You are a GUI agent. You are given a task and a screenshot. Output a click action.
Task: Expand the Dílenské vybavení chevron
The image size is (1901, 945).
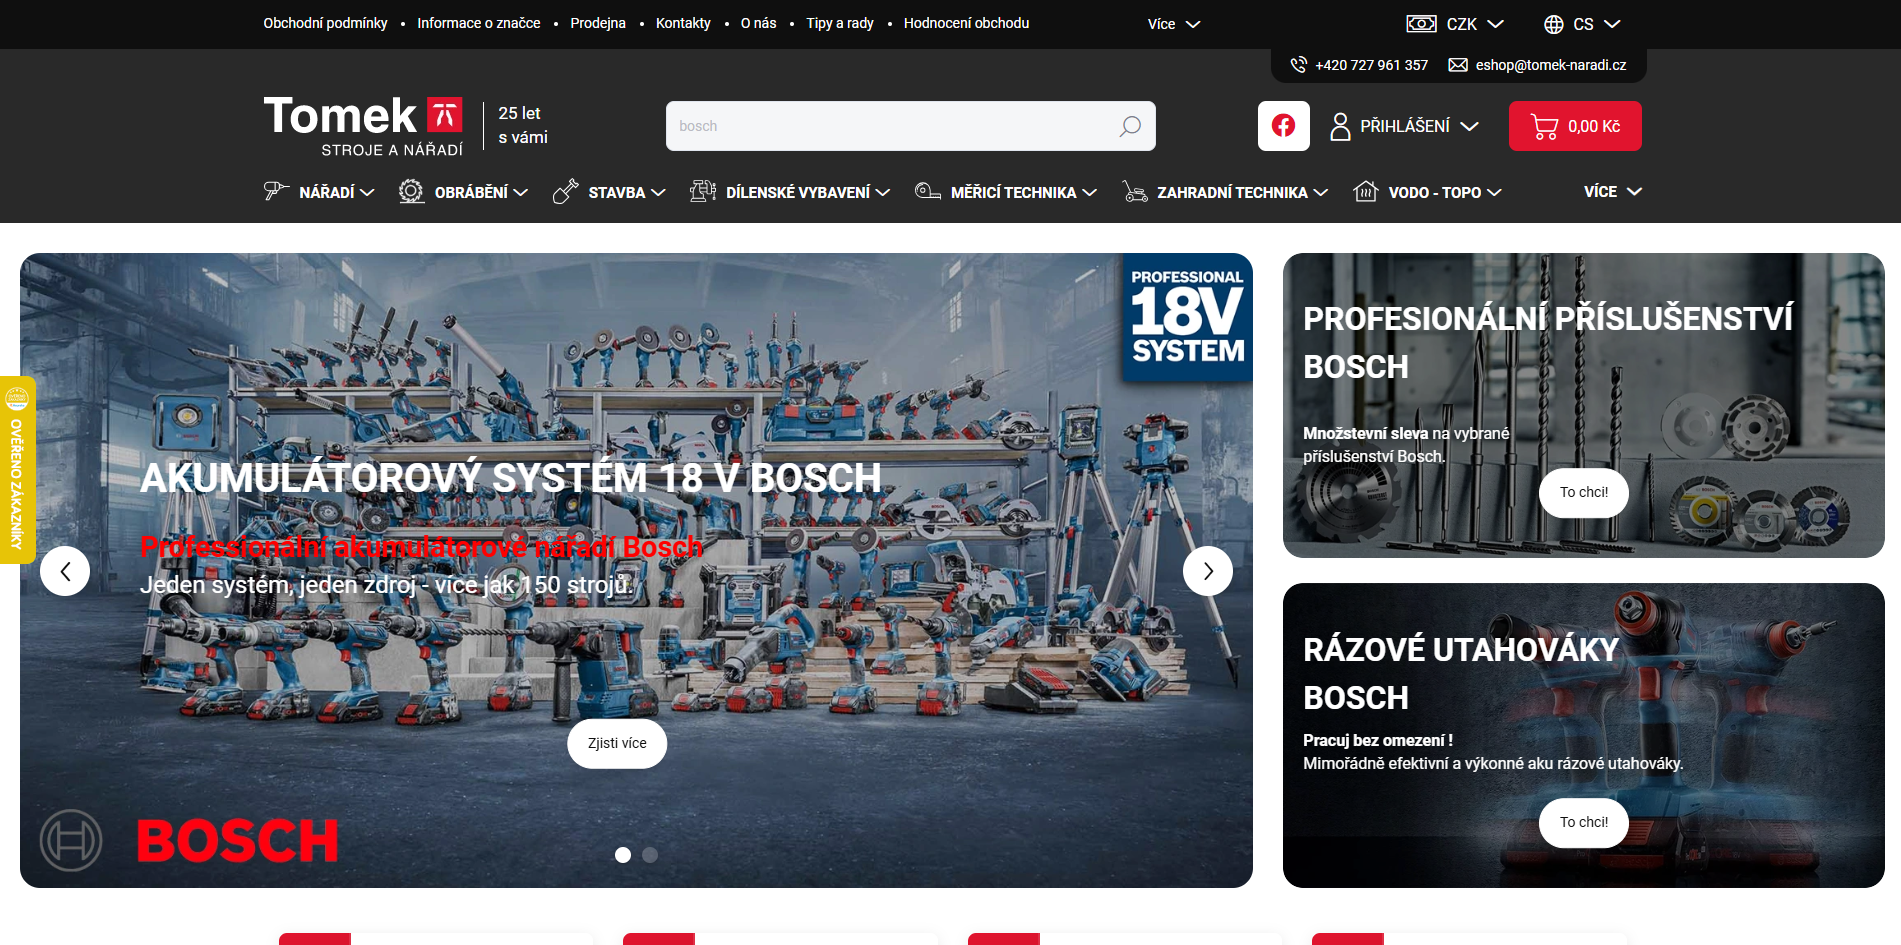(883, 193)
